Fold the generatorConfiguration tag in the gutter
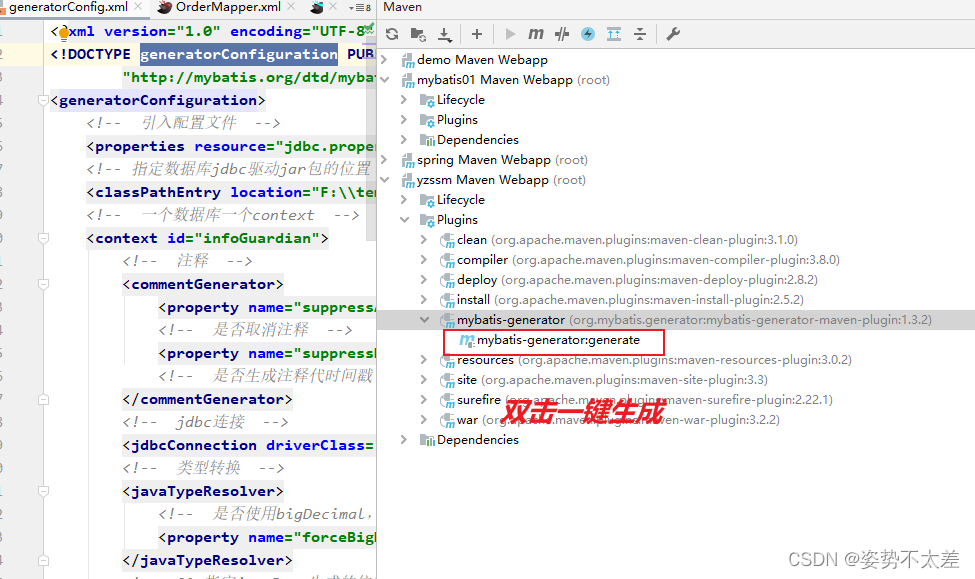The height and width of the screenshot is (579, 975). (x=43, y=100)
